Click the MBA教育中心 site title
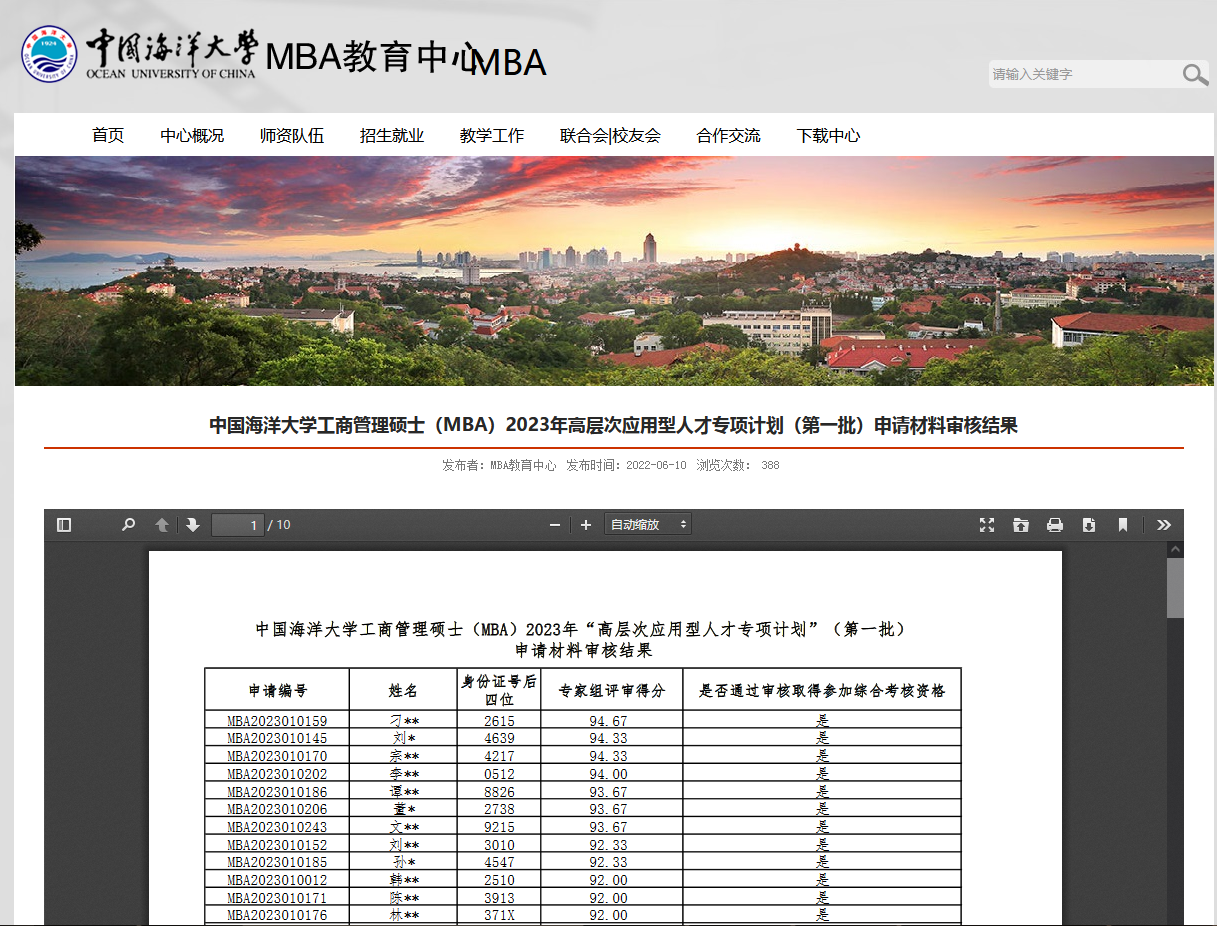 [x=372, y=57]
